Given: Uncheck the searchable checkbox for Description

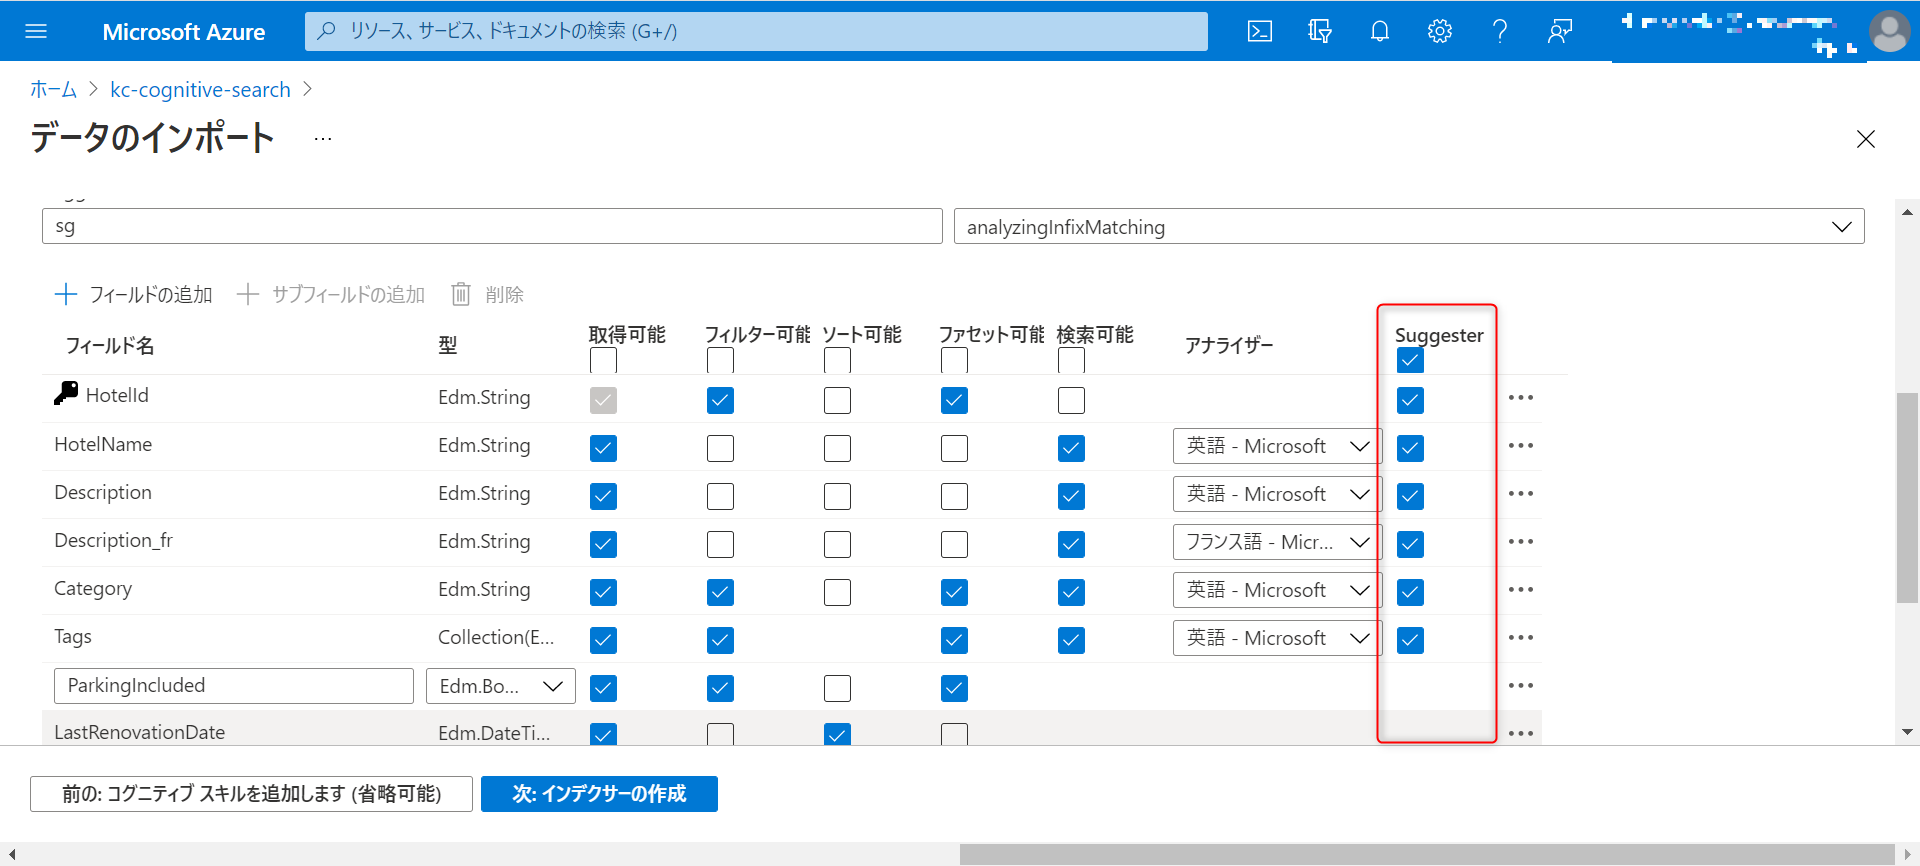Looking at the screenshot, I should pyautogui.click(x=1071, y=496).
